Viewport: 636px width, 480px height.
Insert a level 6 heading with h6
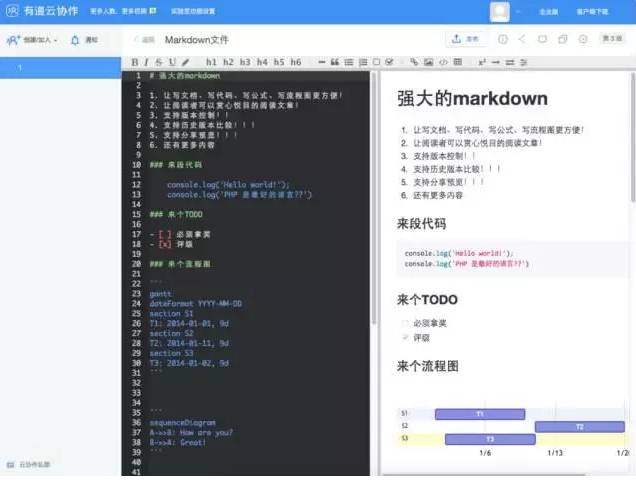pyautogui.click(x=296, y=62)
